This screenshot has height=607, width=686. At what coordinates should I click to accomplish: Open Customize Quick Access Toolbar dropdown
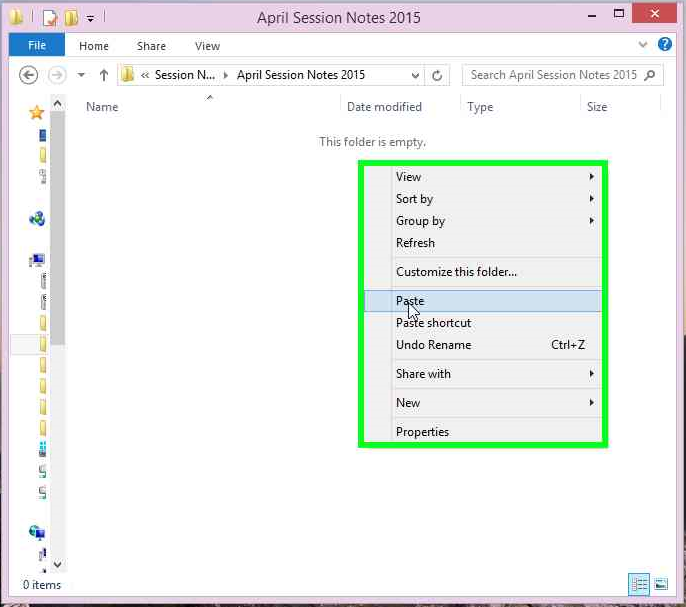click(x=90, y=18)
